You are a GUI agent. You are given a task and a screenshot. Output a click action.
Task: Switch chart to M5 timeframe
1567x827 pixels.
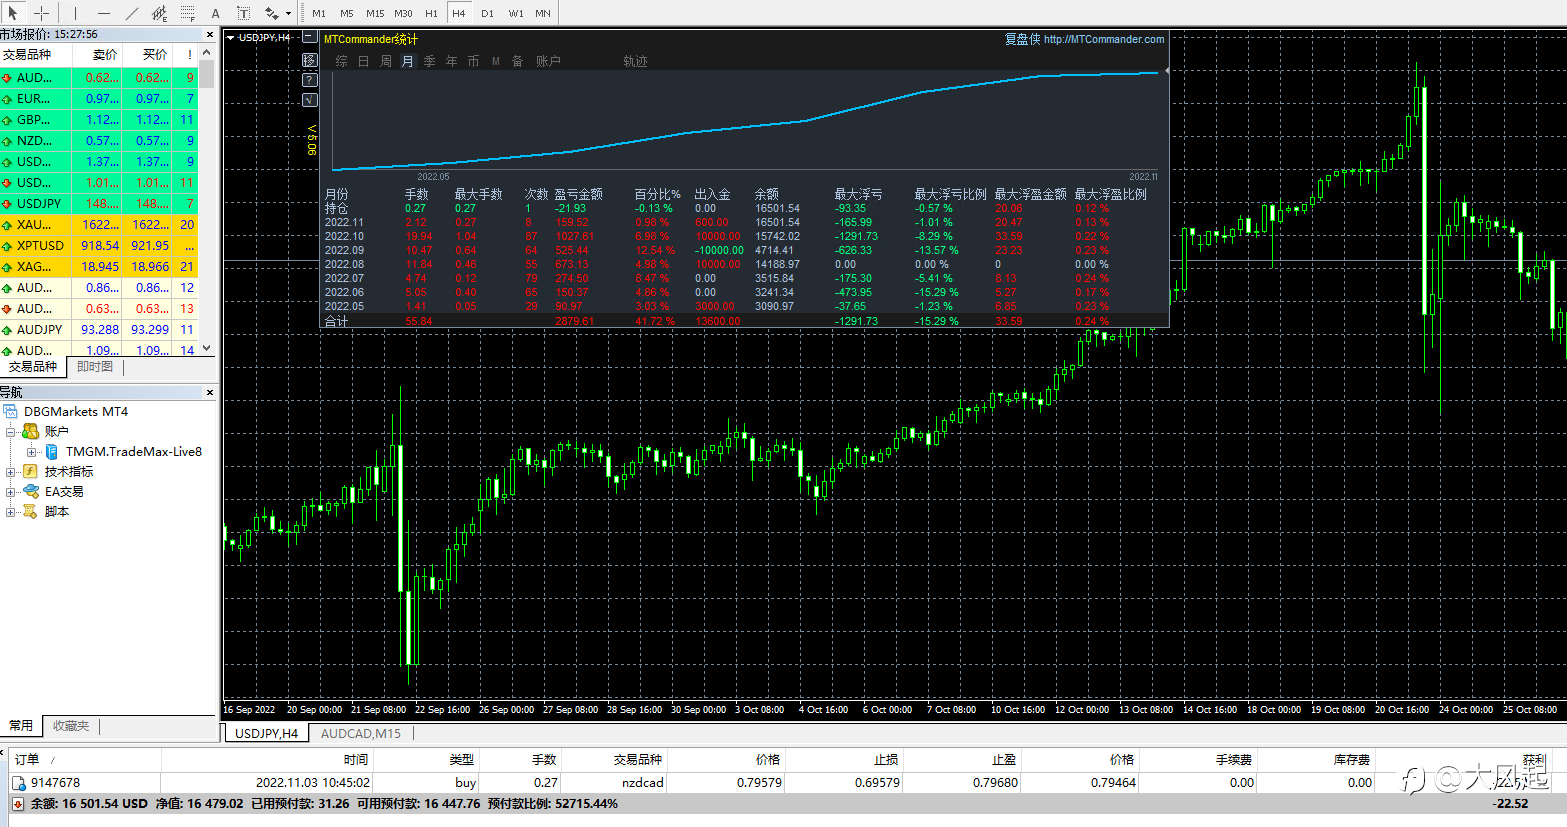(x=347, y=13)
